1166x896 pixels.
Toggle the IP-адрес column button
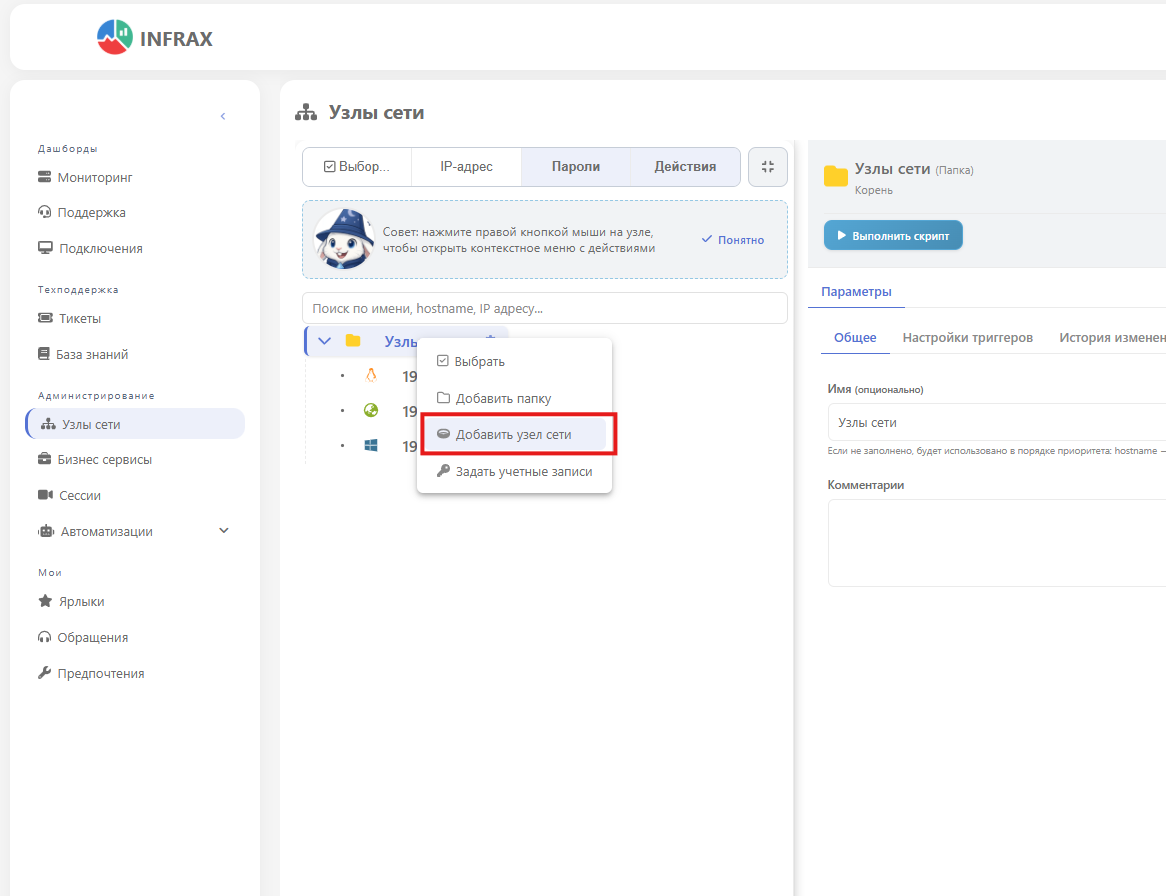coord(466,167)
